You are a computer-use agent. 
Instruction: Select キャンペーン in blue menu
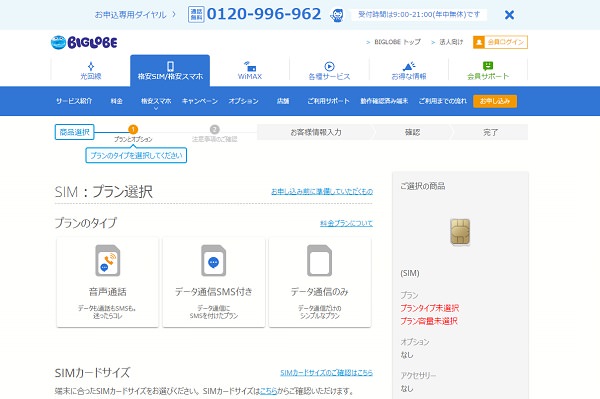(x=200, y=101)
